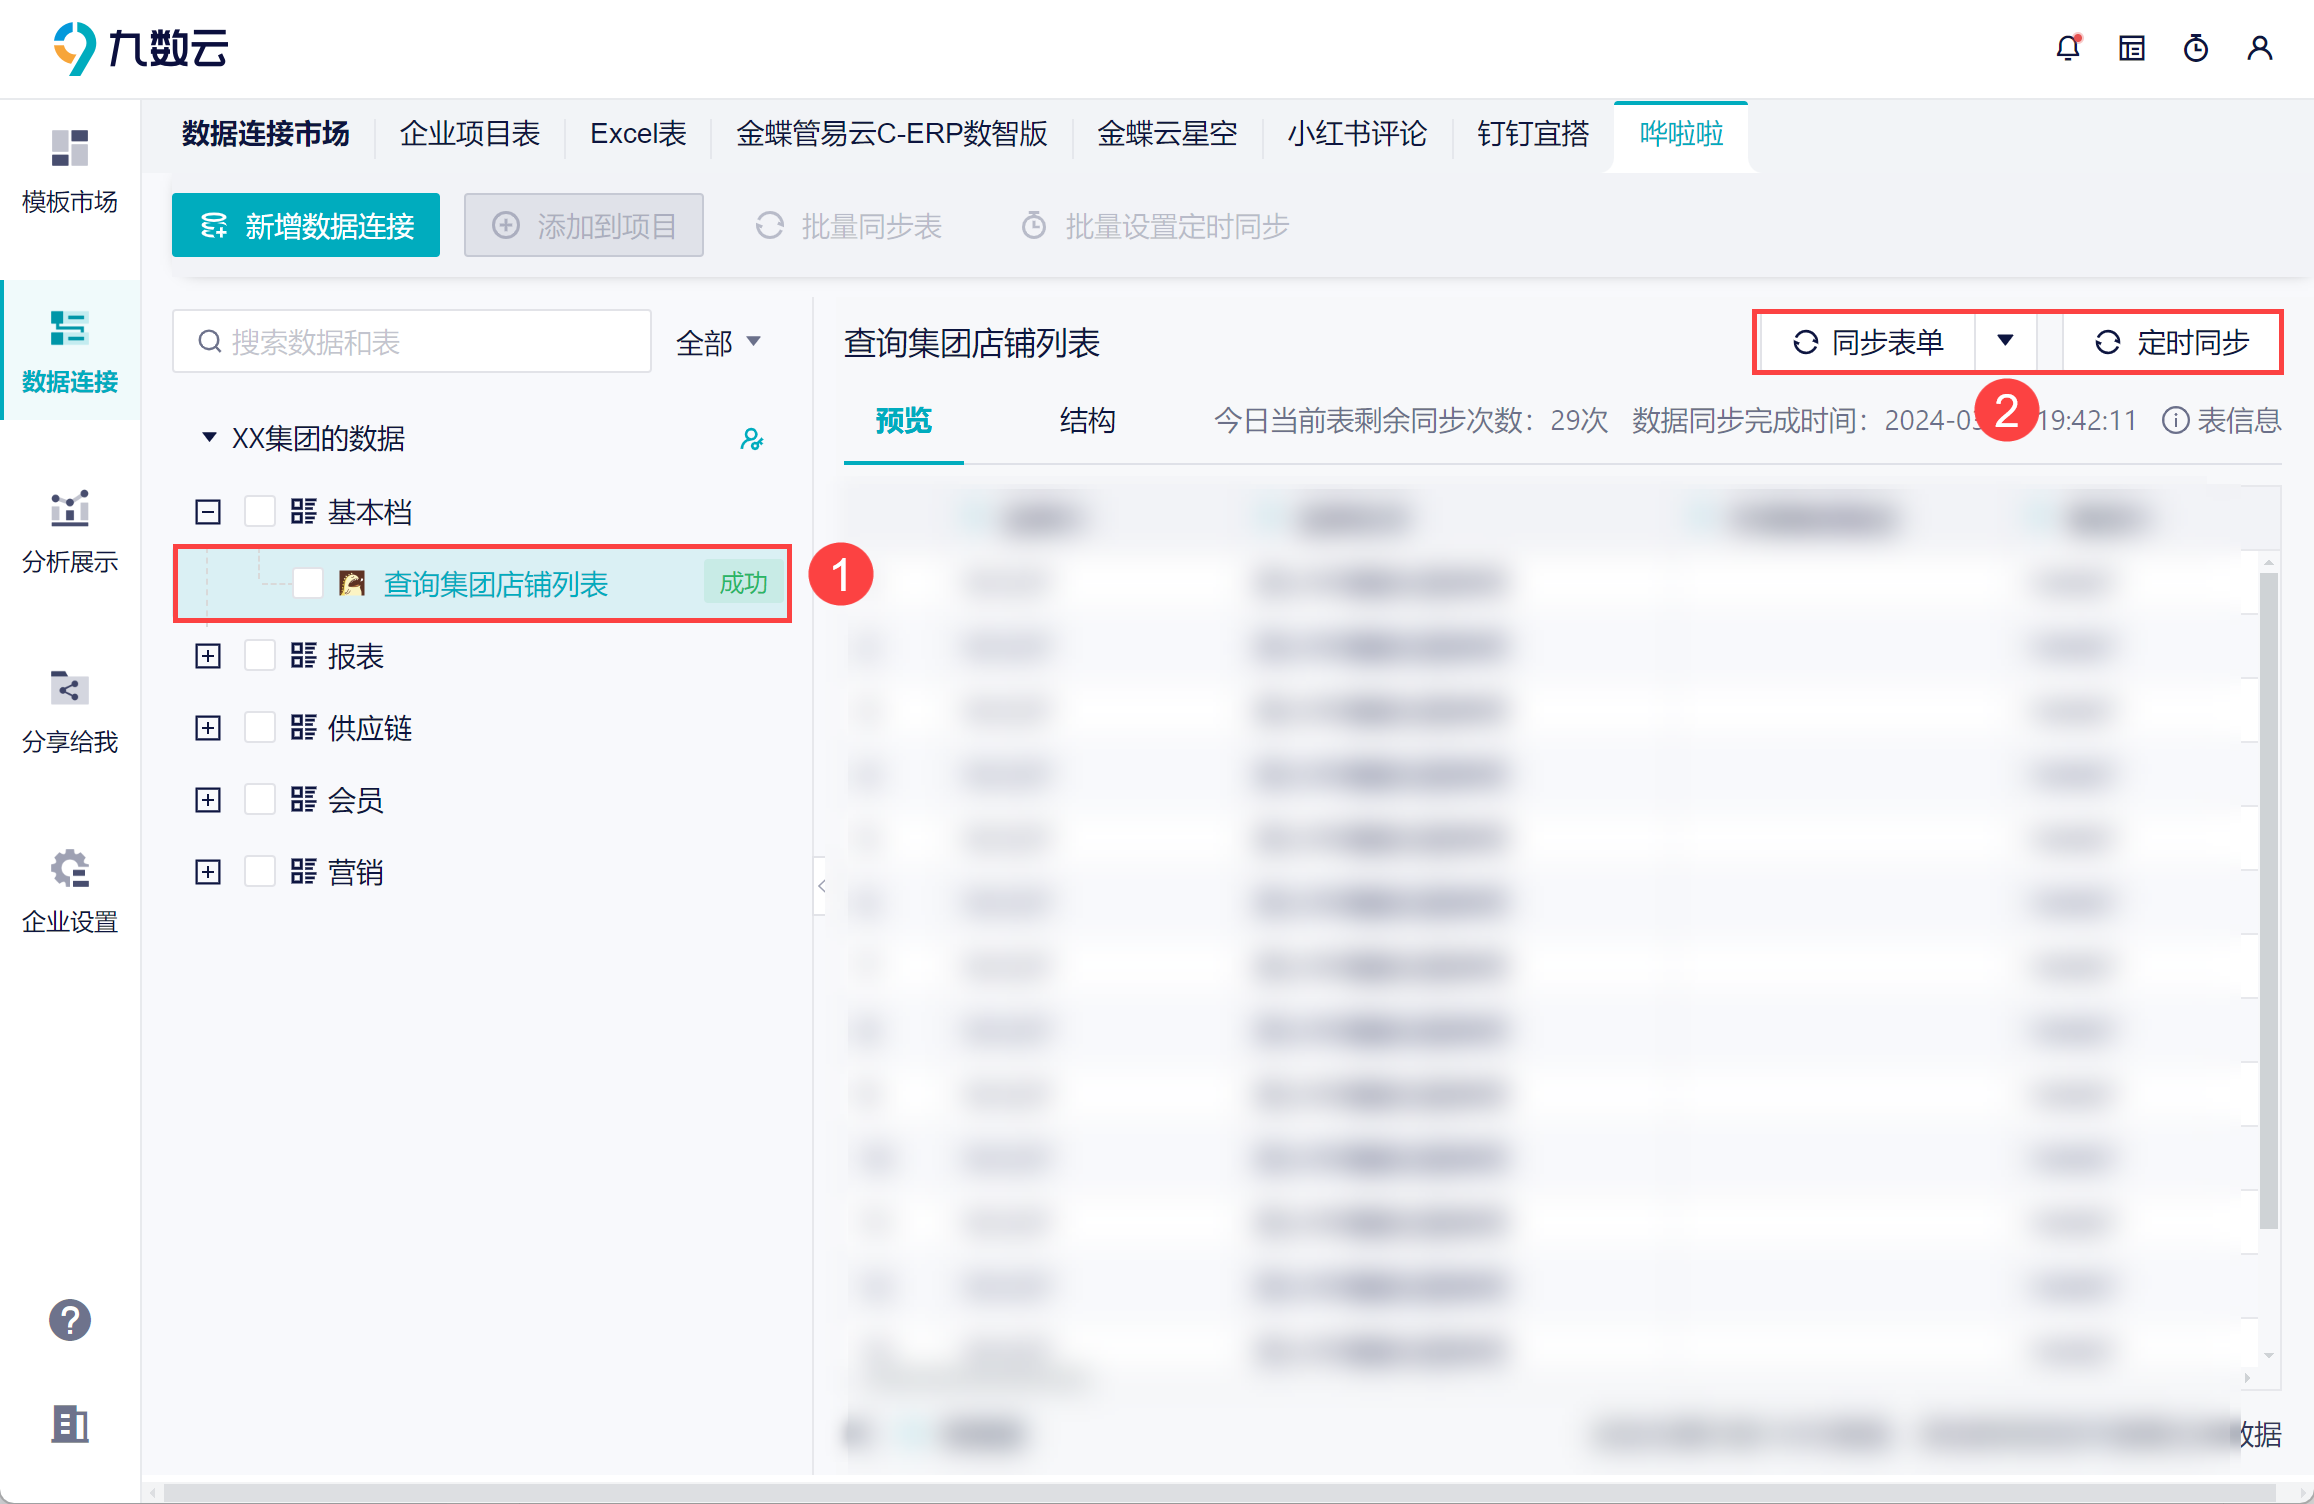Collapse the left panel with the arrow handle
Viewport: 2314px width, 1504px height.
(x=821, y=886)
